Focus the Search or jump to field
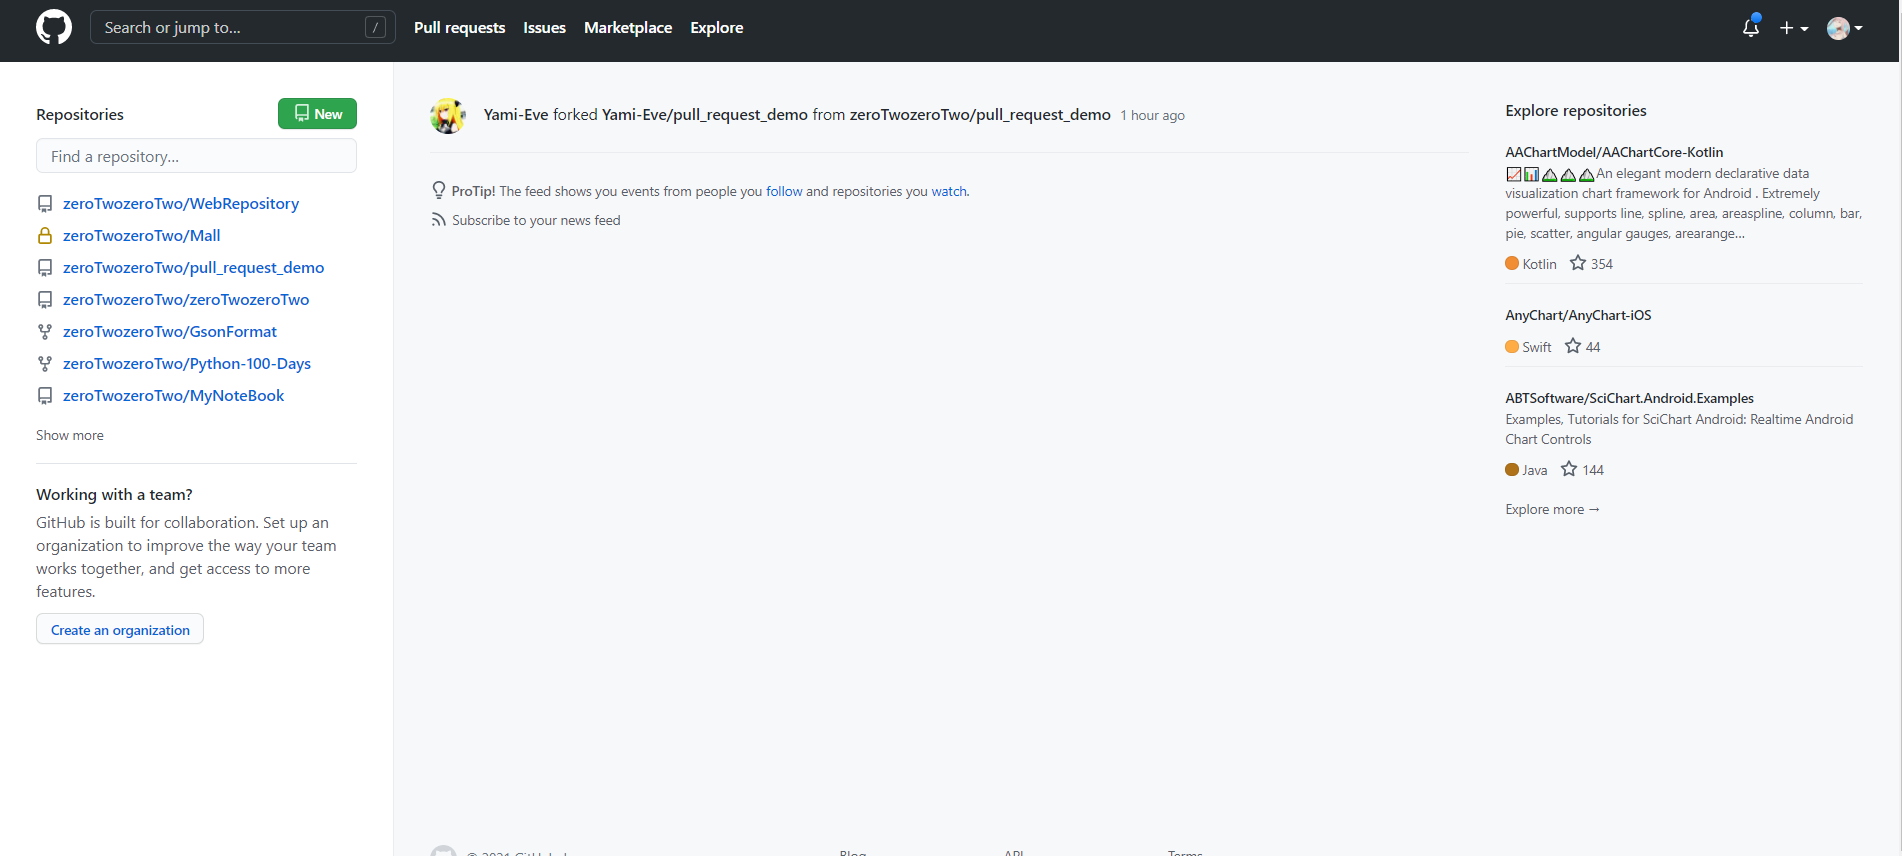 (243, 27)
